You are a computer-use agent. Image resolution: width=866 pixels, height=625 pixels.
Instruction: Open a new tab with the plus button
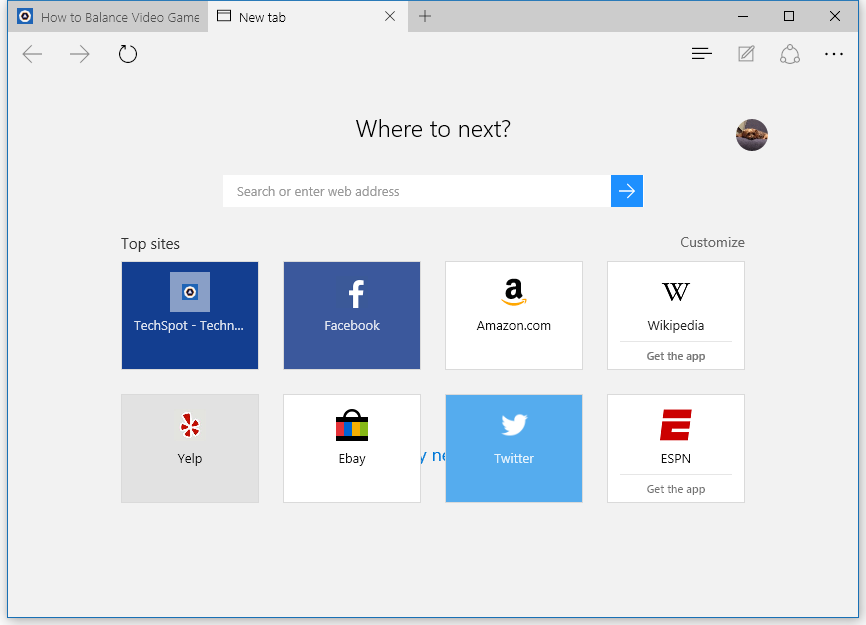pos(425,16)
